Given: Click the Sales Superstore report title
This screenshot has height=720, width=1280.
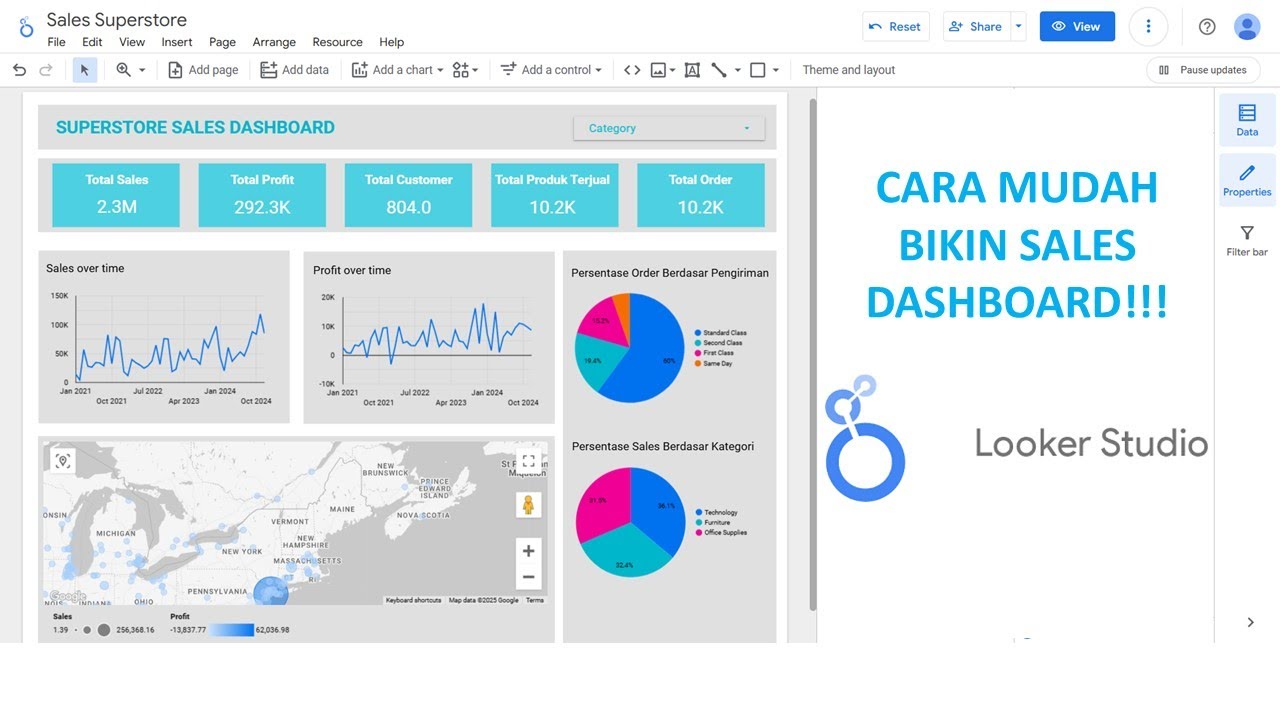Looking at the screenshot, I should (116, 20).
